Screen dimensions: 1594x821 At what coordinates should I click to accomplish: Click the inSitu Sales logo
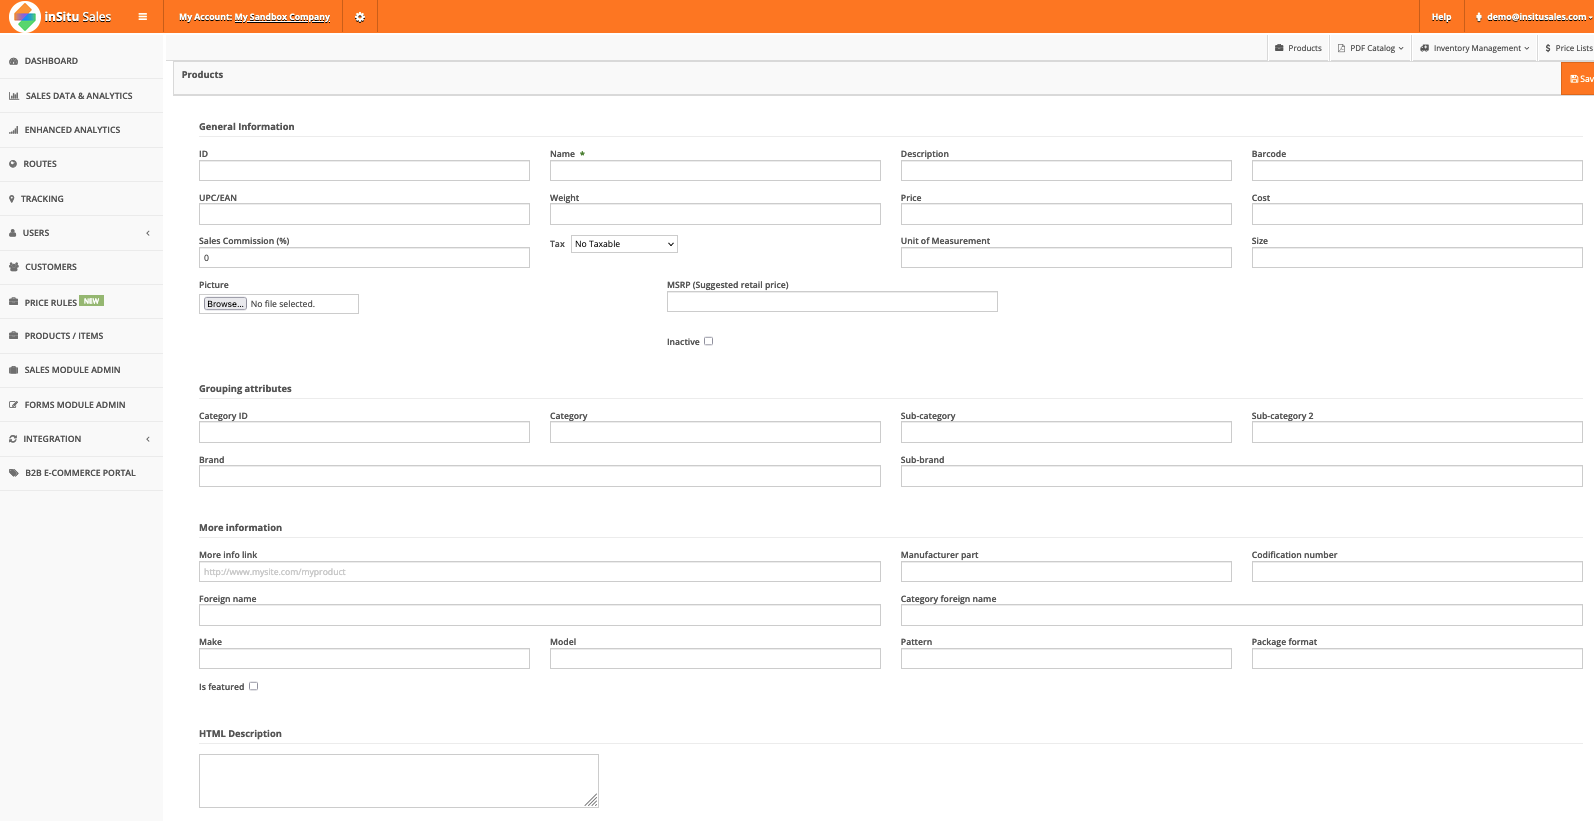point(62,17)
